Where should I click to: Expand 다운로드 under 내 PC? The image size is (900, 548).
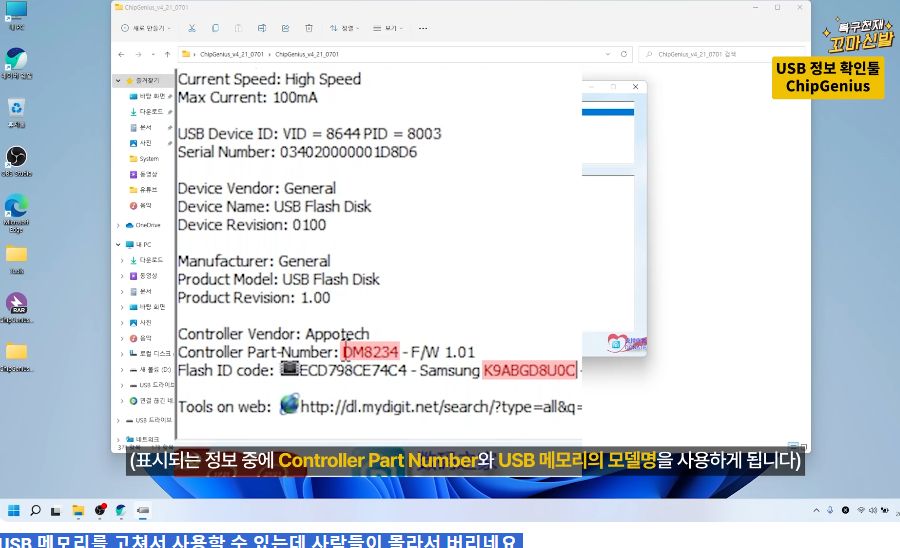122,261
